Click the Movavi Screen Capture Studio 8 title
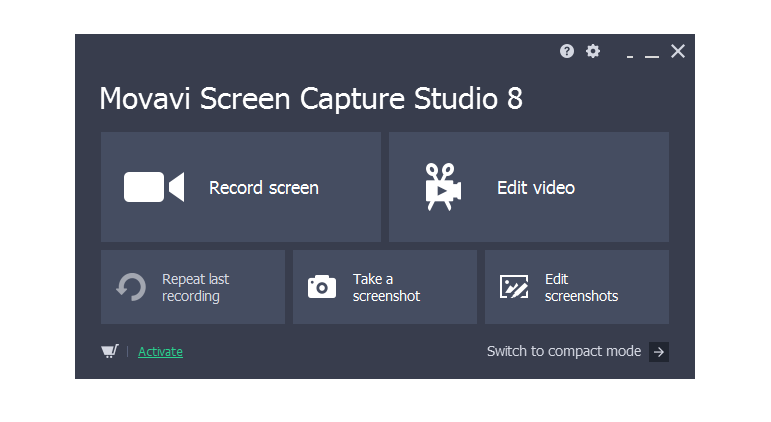The image size is (771, 422). 311,98
